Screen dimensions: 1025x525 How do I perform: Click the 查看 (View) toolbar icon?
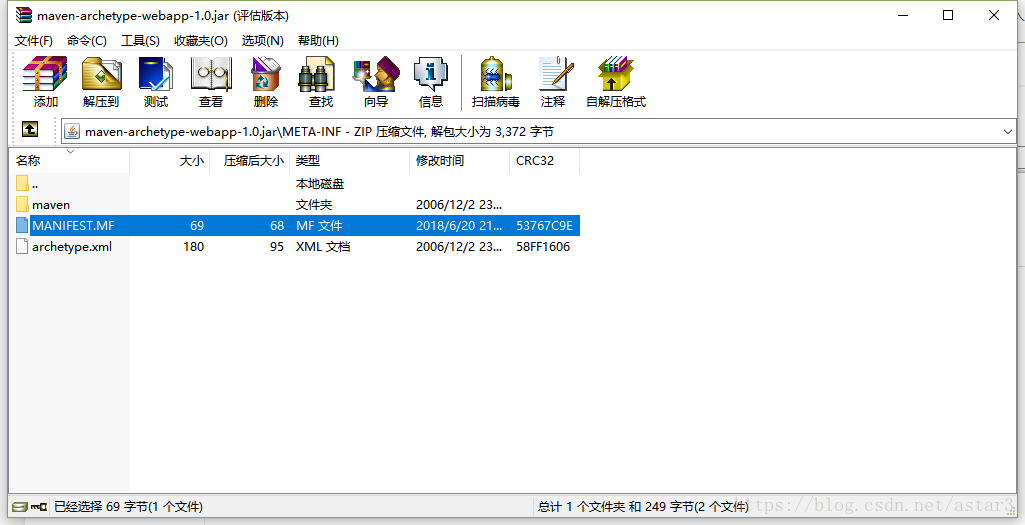210,74
